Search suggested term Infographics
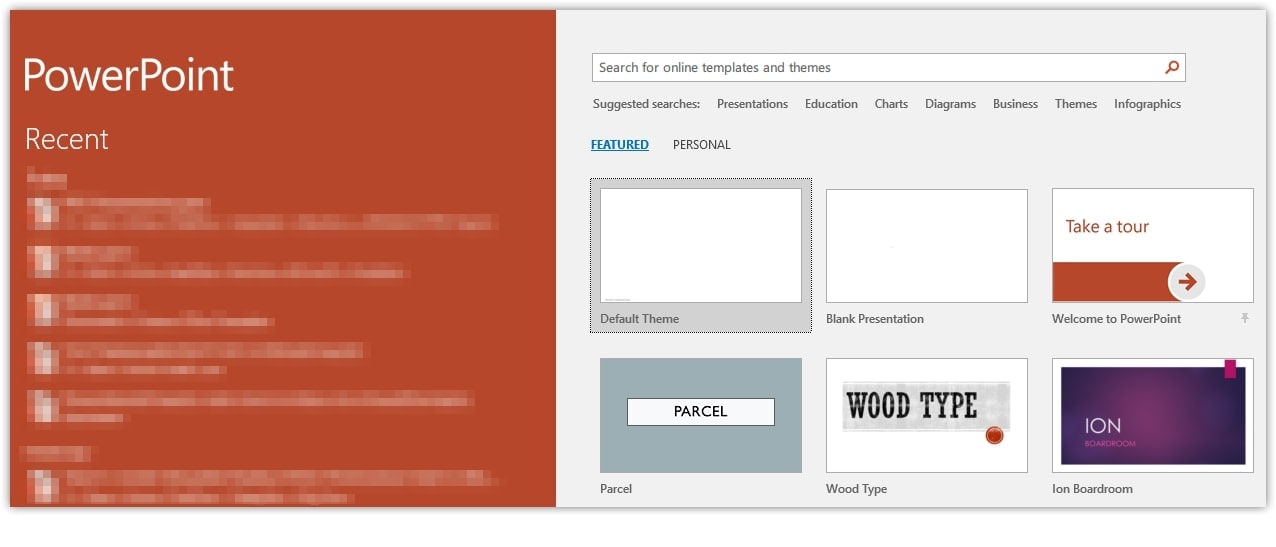The width and height of the screenshot is (1276, 547). tap(1147, 104)
